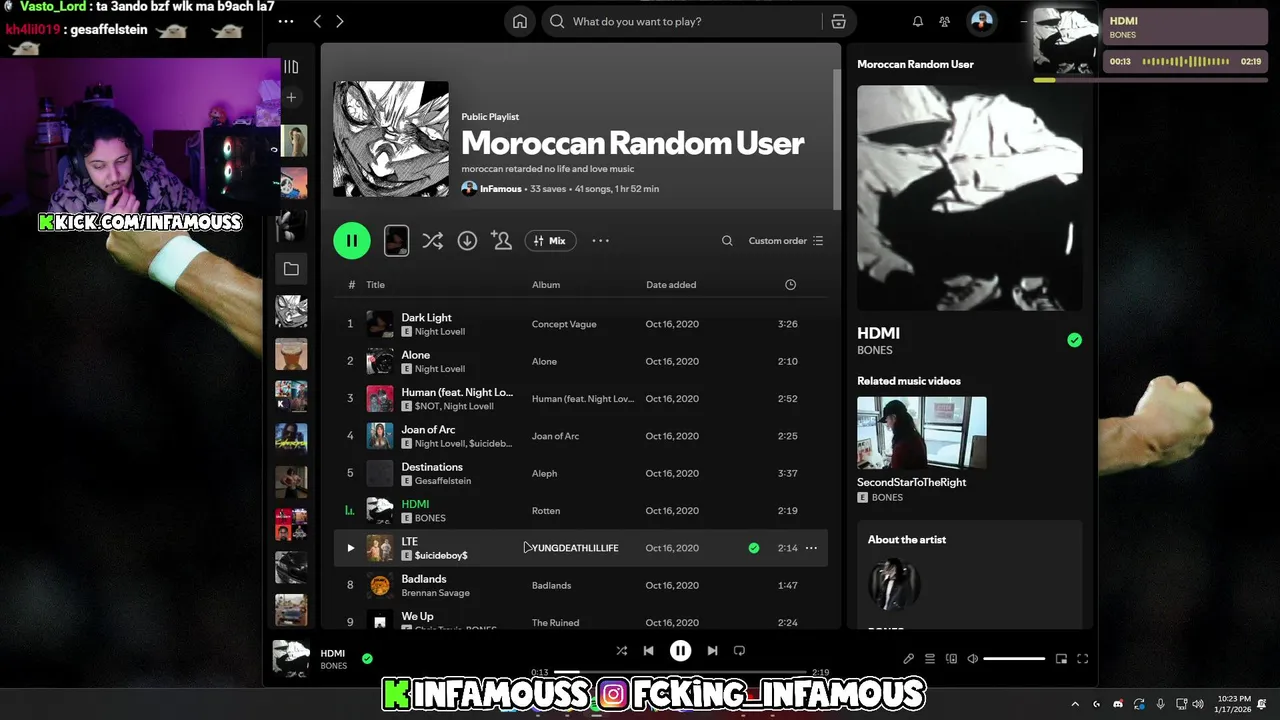Open the InFamous profile link

coord(501,189)
